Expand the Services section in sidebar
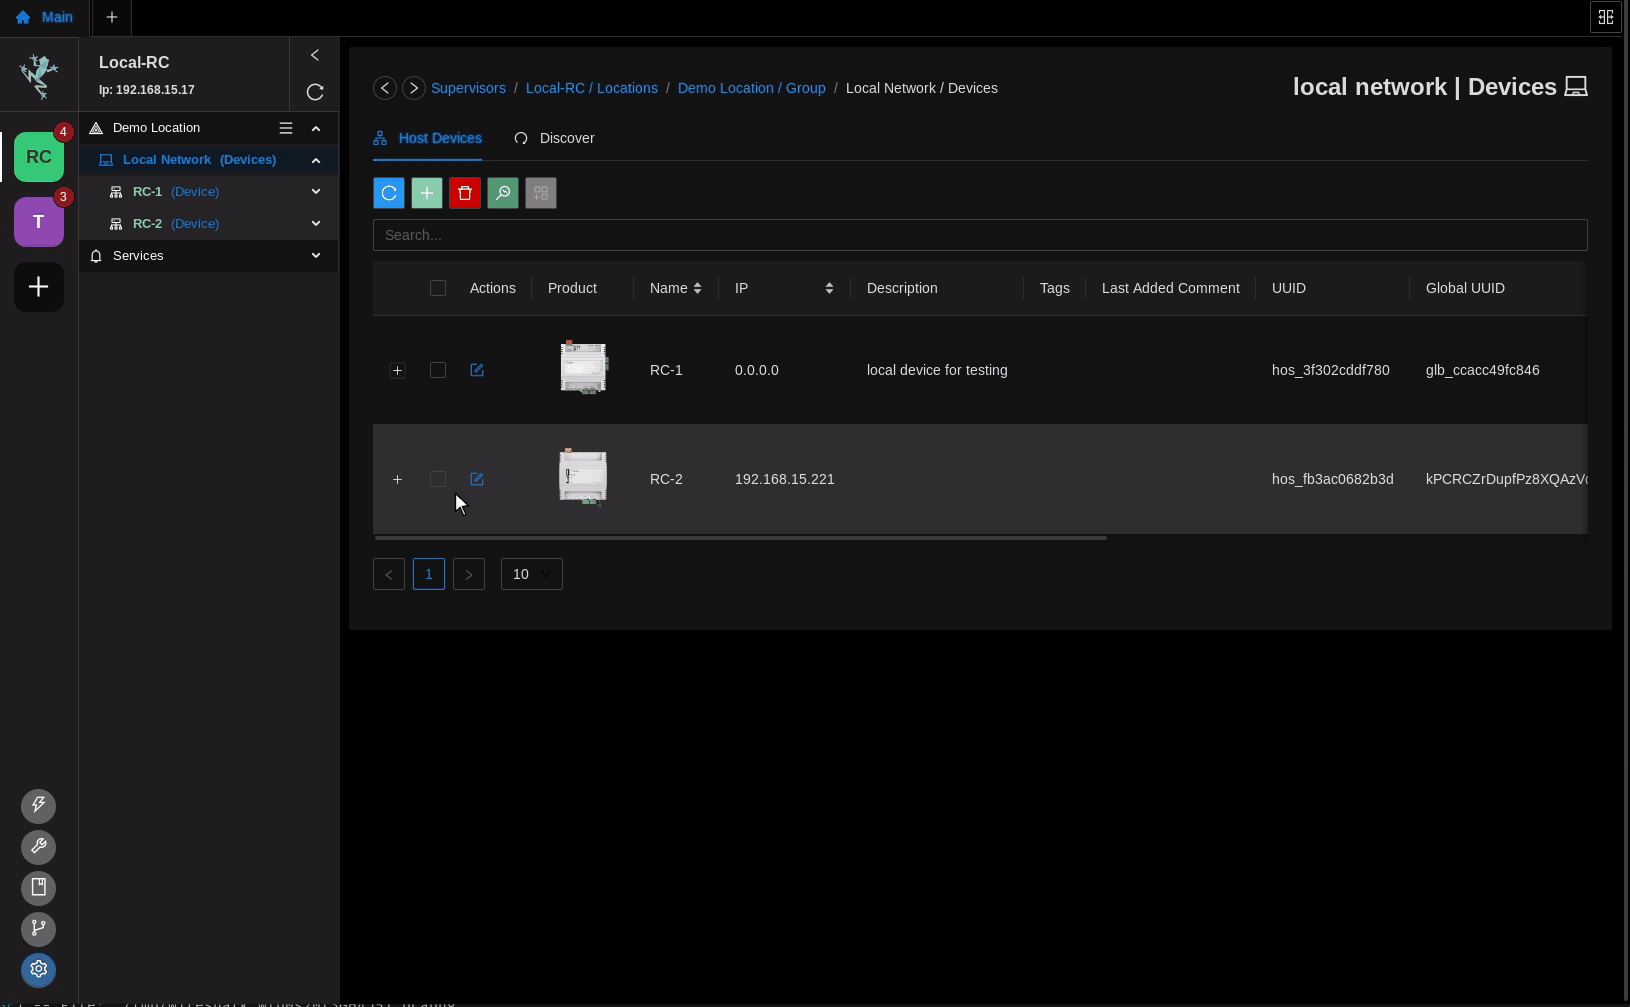 [208, 256]
